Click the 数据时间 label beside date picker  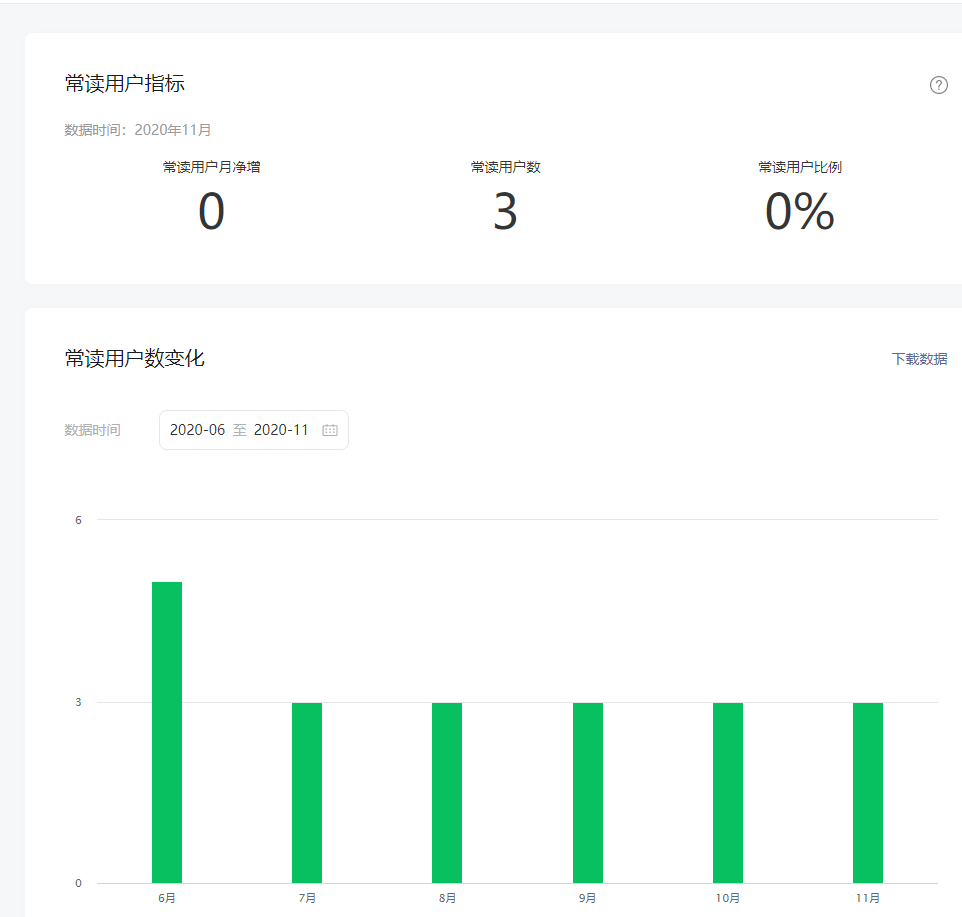tap(93, 430)
